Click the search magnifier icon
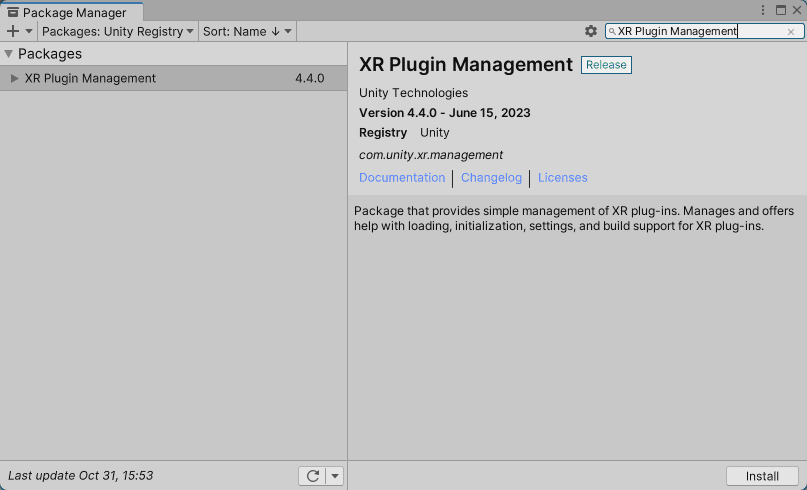 click(612, 31)
